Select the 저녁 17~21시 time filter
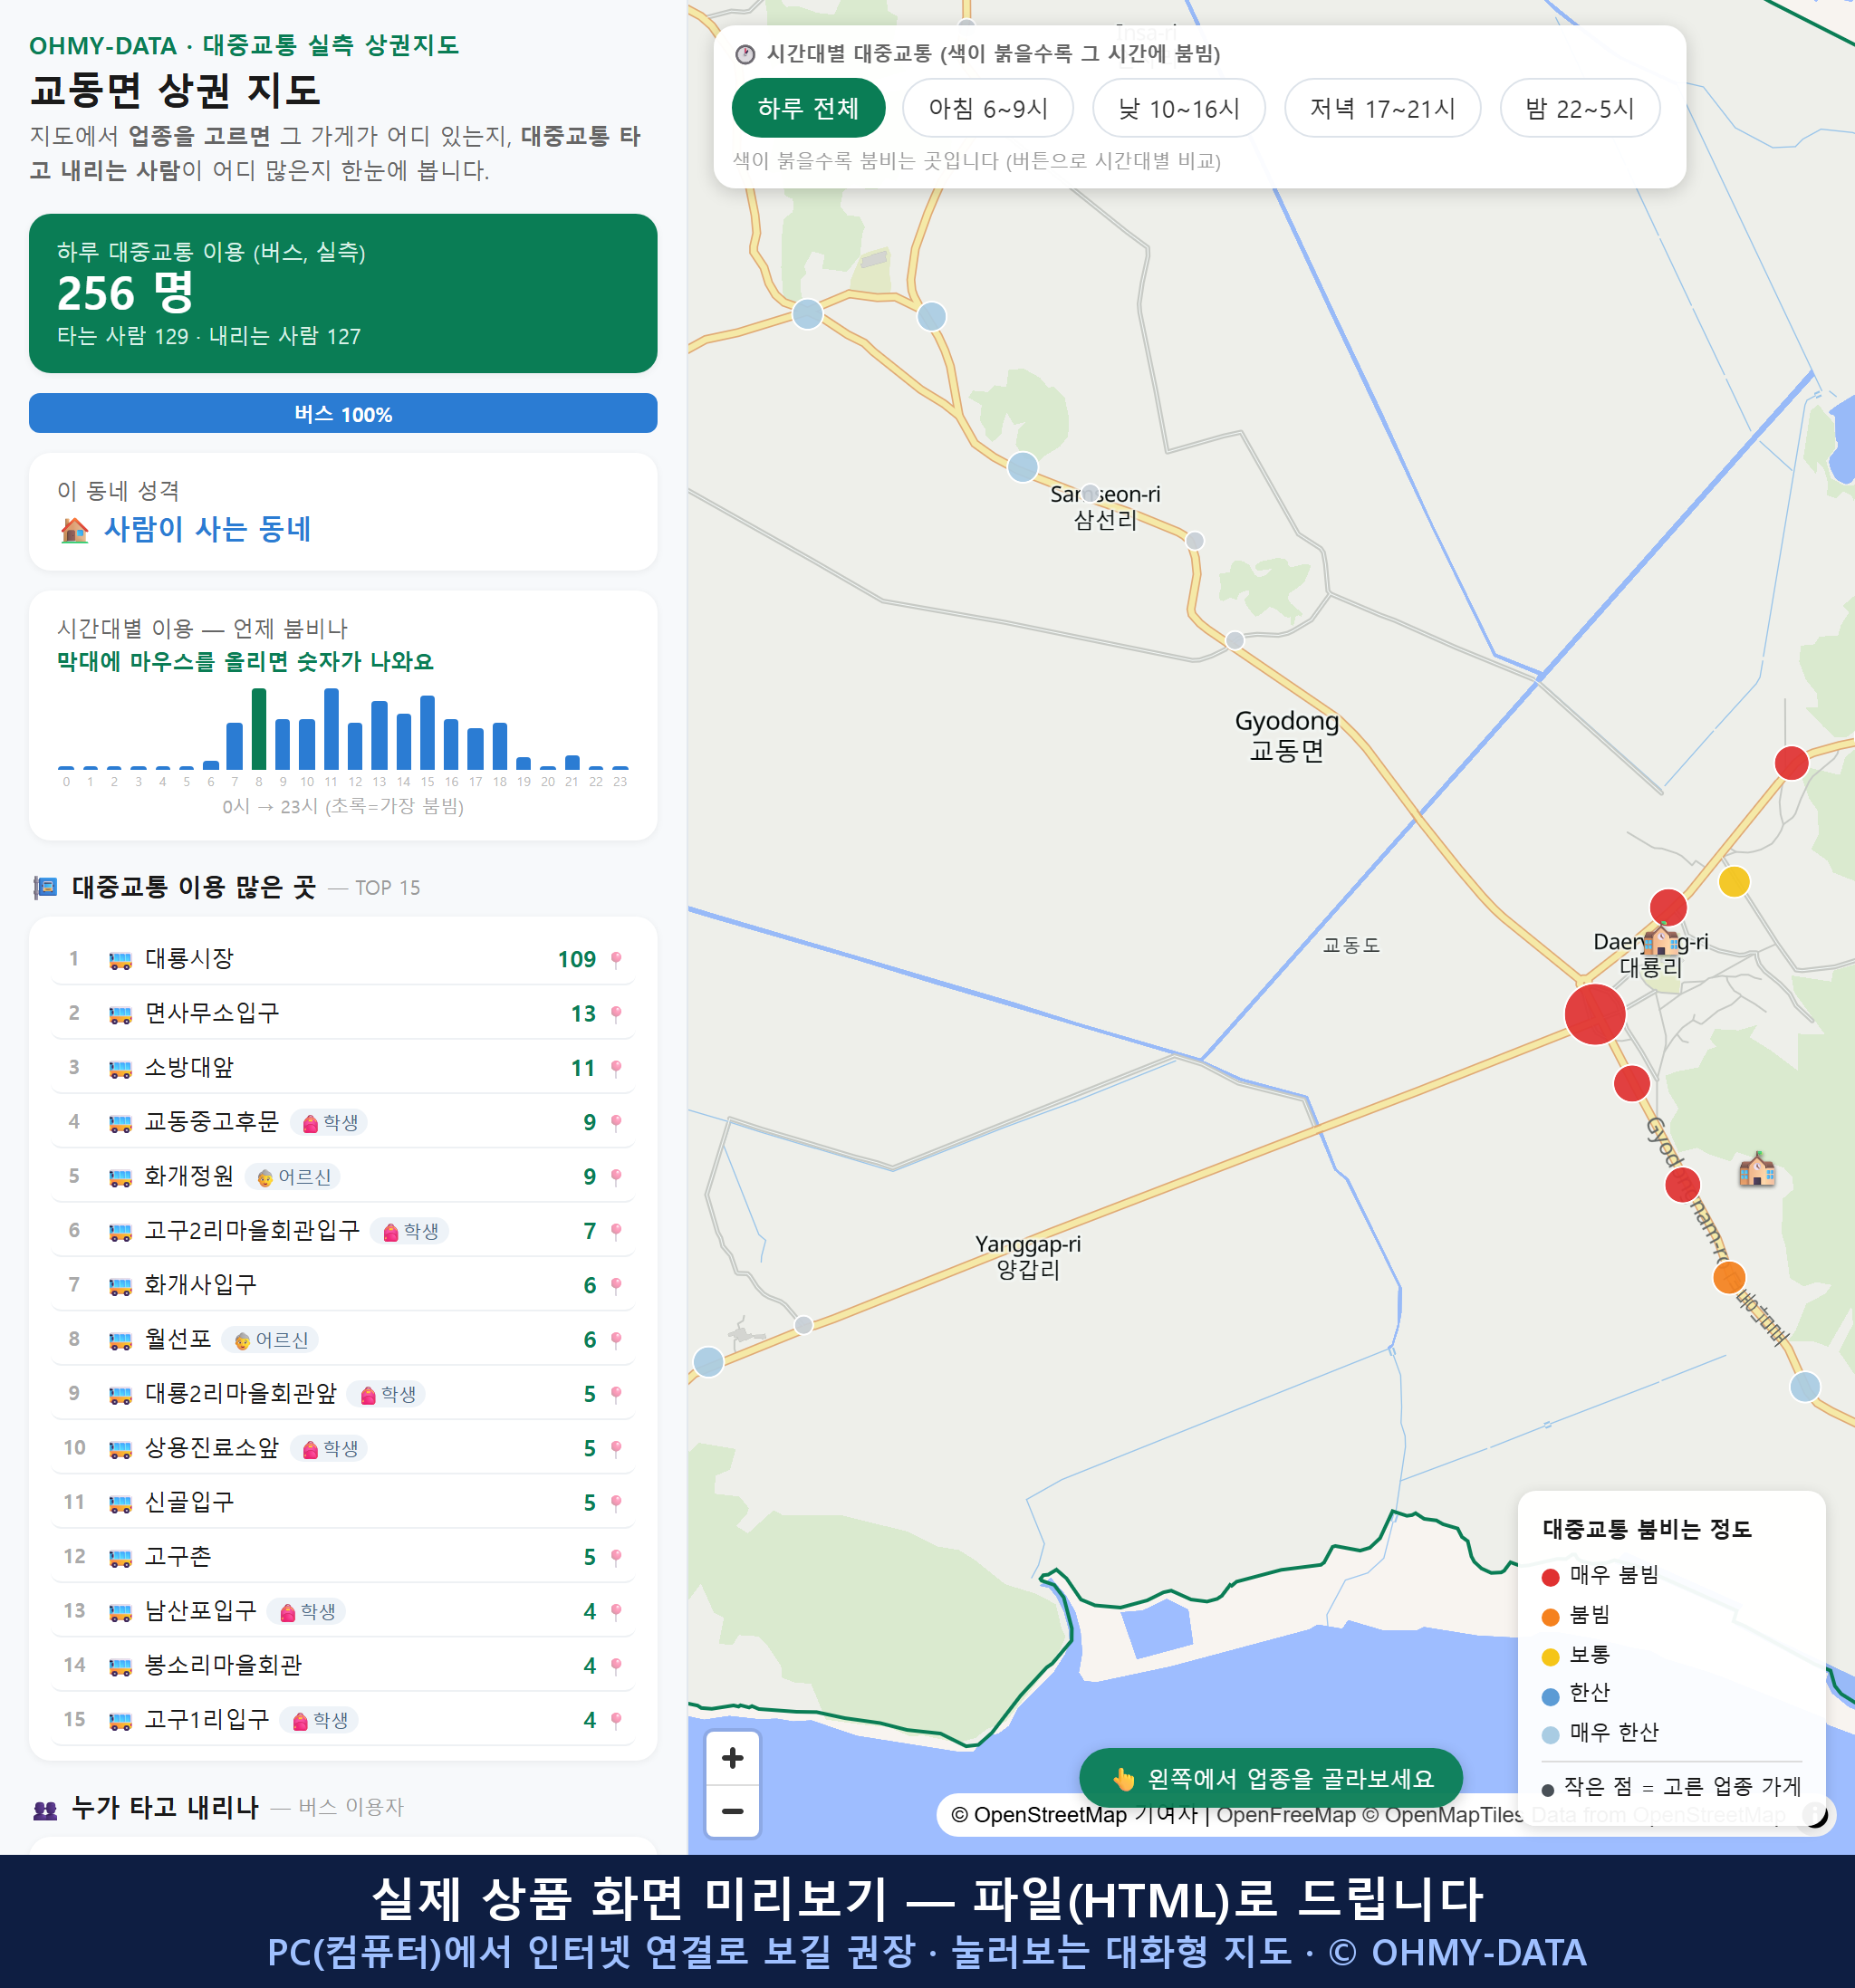1855x1988 pixels. (x=1382, y=108)
